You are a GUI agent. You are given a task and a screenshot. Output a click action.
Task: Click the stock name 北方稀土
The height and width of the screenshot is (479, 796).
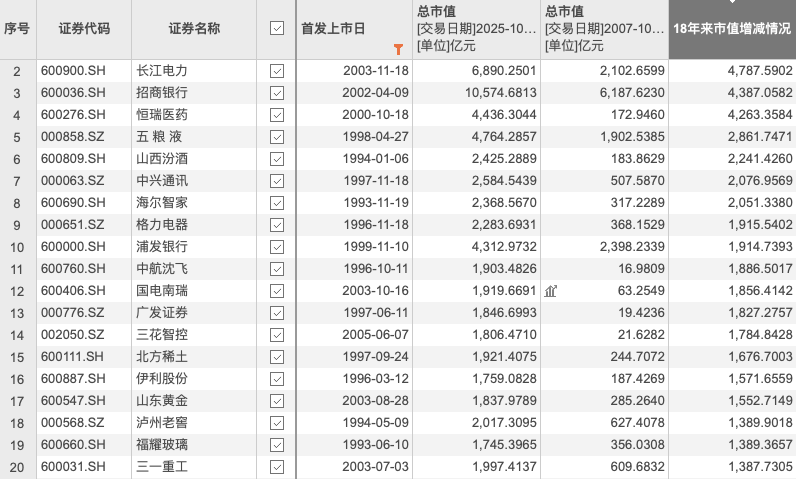coord(162,357)
